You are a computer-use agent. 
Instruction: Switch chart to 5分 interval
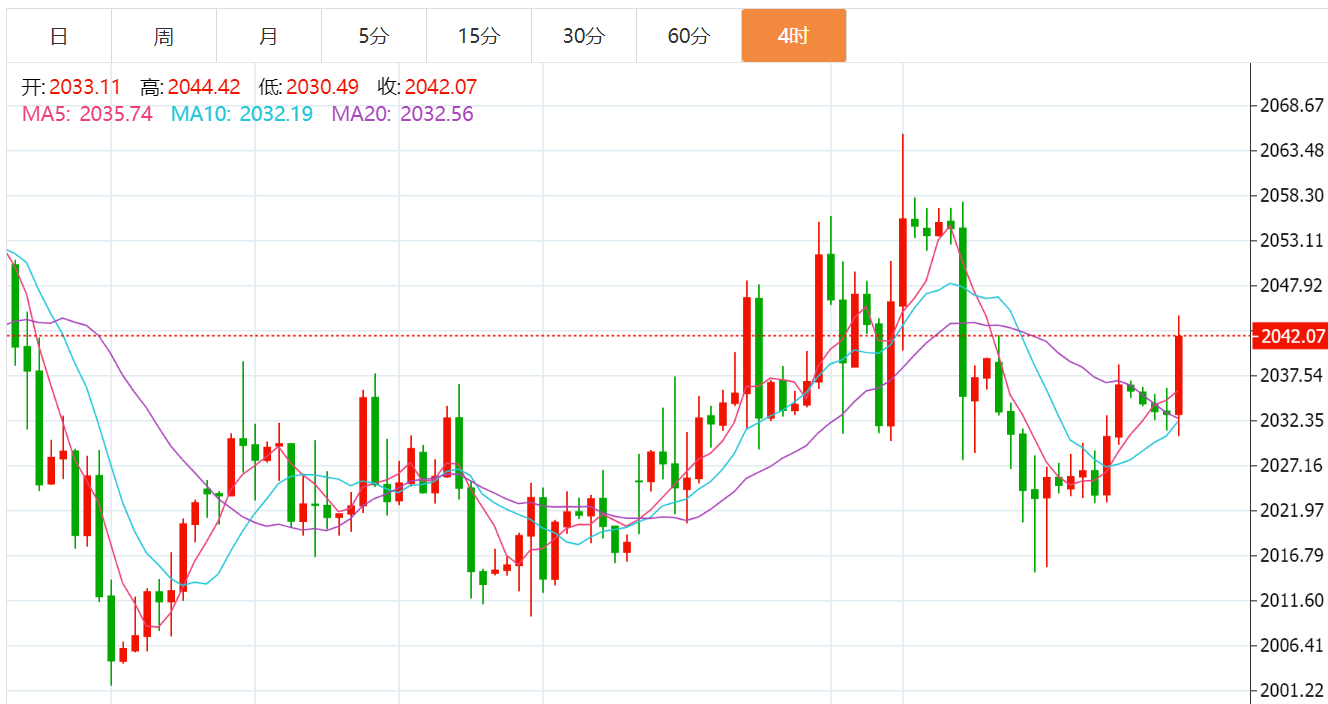click(374, 36)
